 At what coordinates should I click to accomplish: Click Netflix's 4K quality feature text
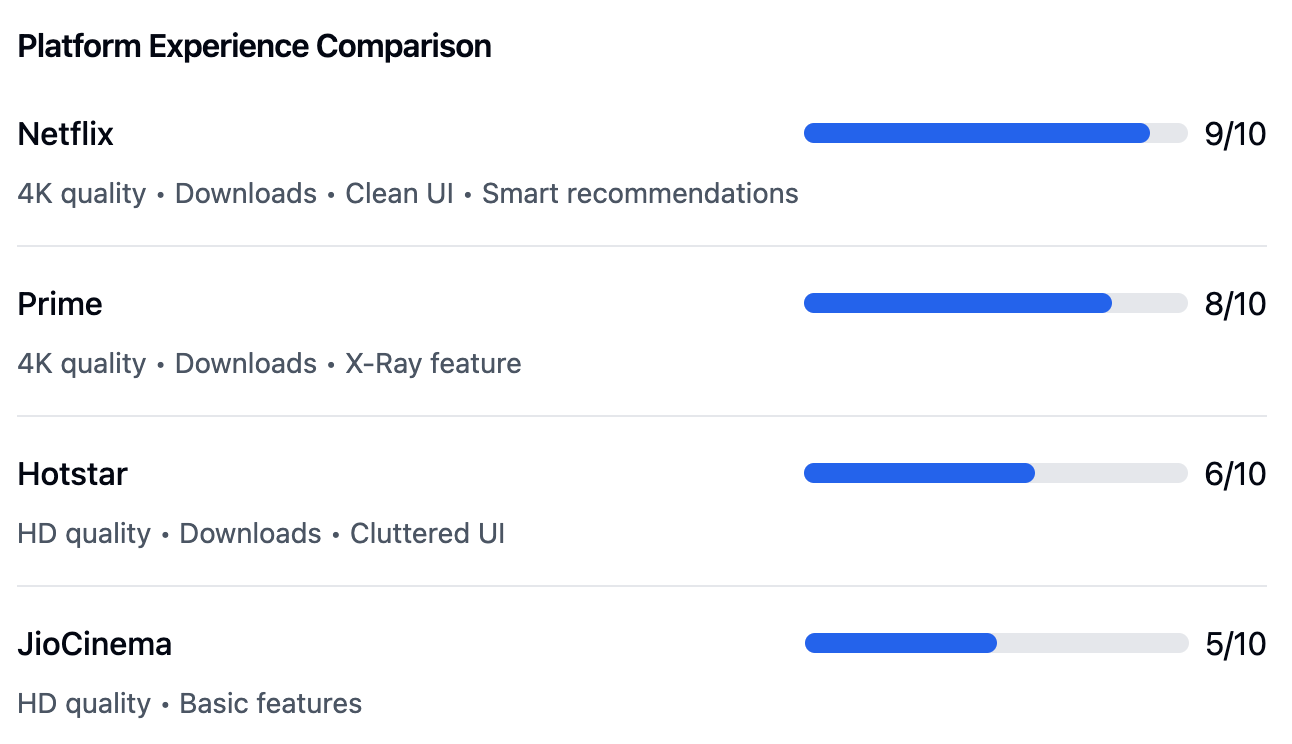[x=82, y=193]
